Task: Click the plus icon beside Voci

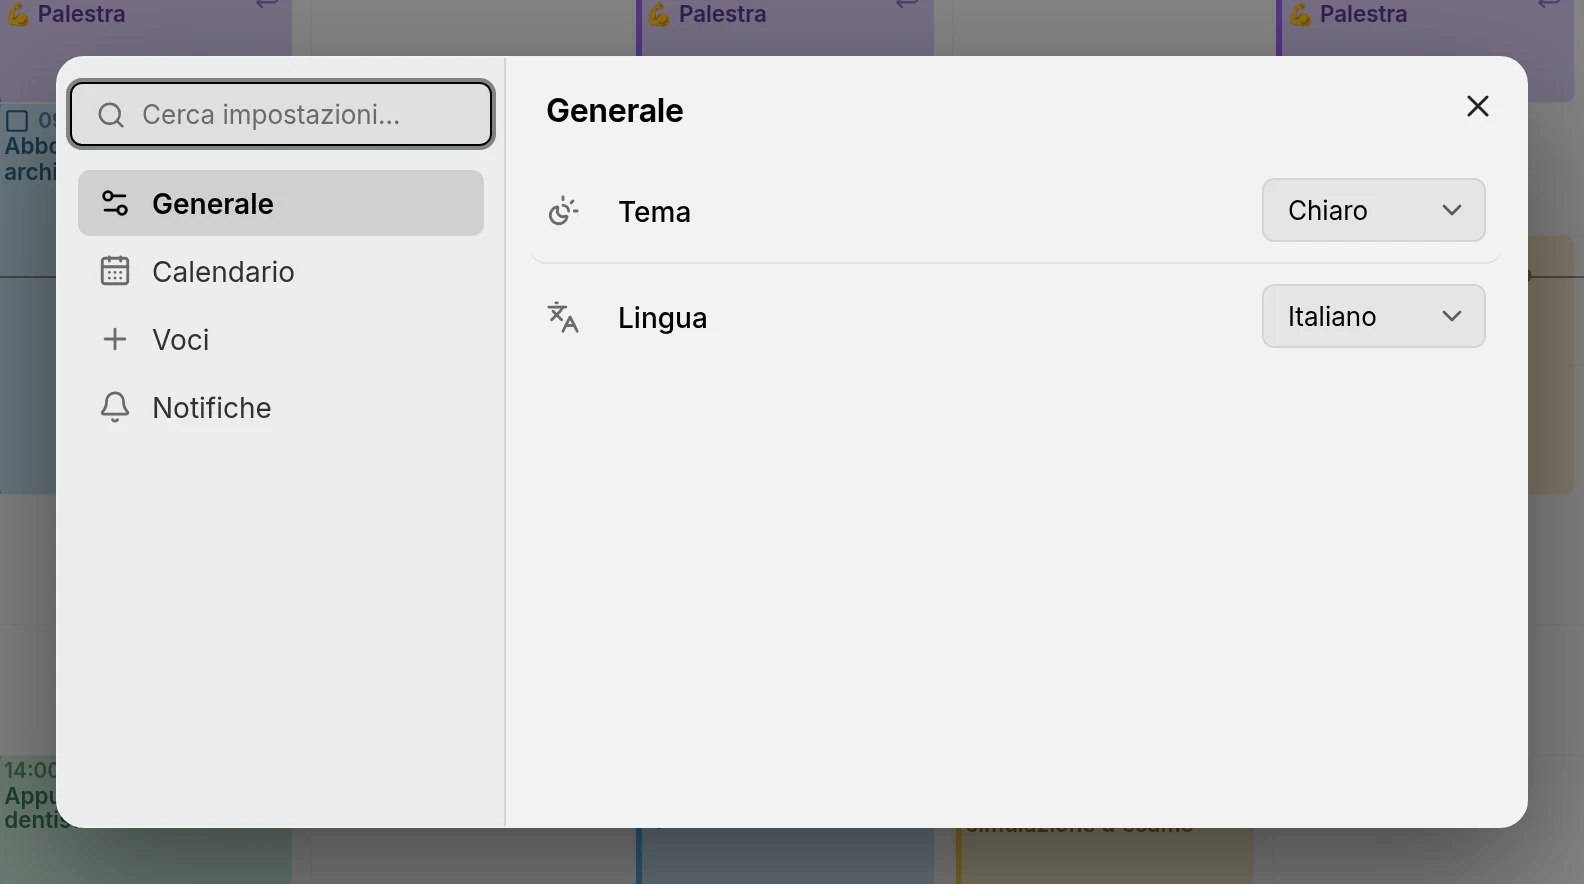Action: click(x=115, y=339)
